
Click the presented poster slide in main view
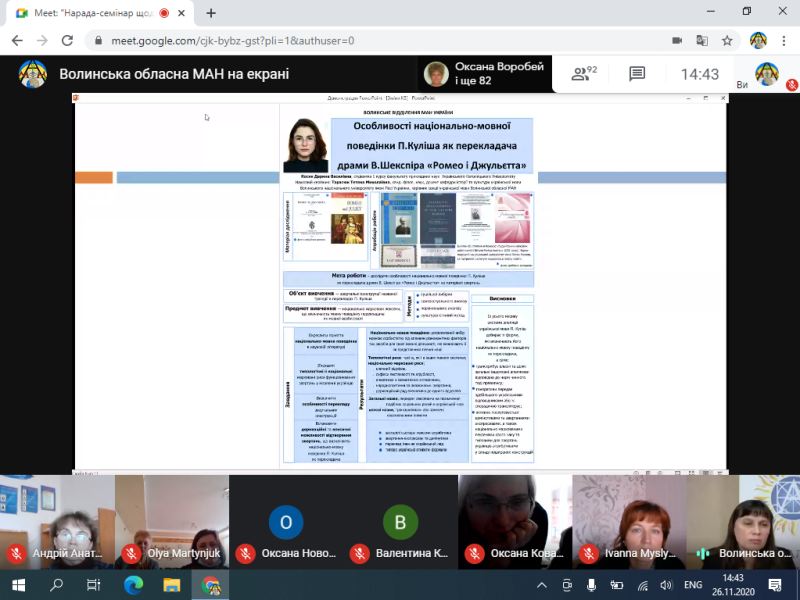pyautogui.click(x=400, y=280)
